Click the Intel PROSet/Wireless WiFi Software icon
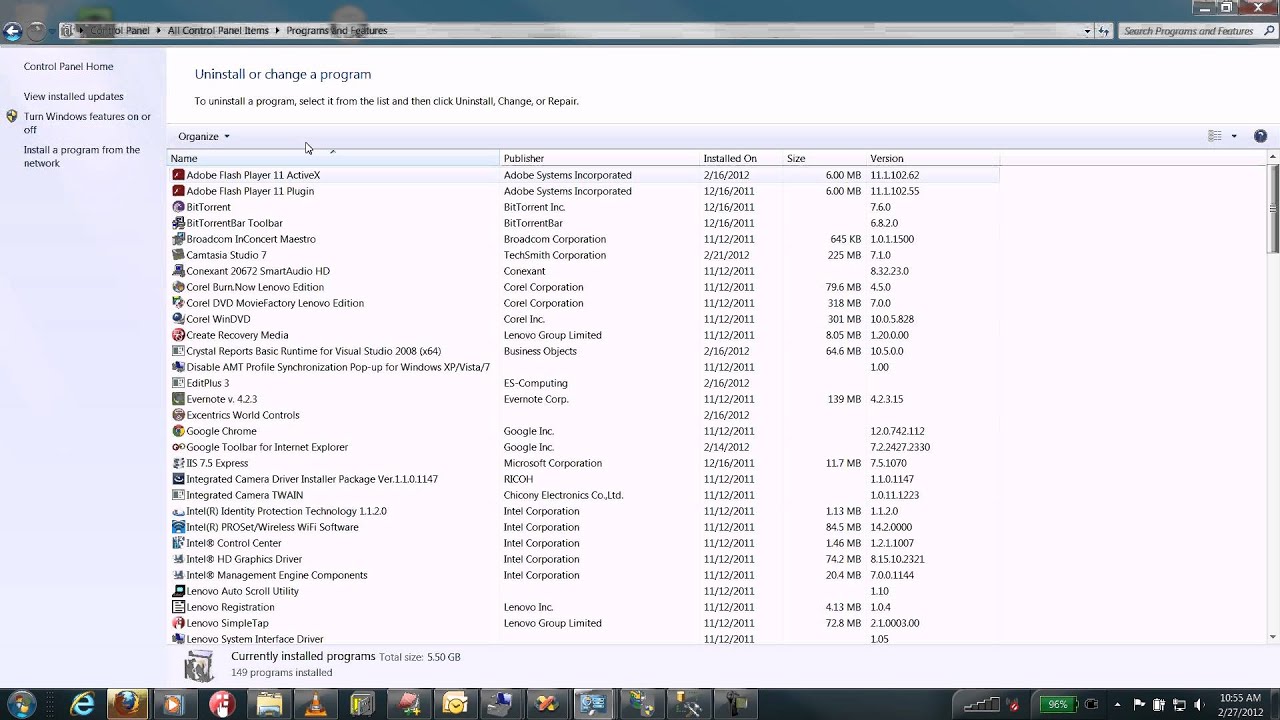This screenshot has height=720, width=1280. 178,527
